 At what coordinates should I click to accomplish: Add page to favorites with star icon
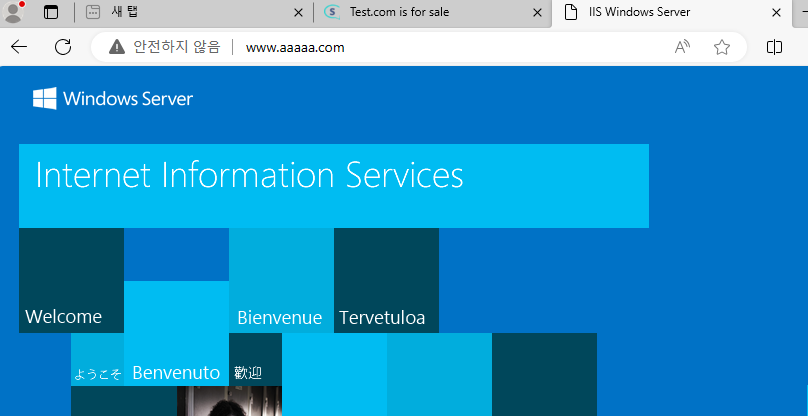(722, 47)
